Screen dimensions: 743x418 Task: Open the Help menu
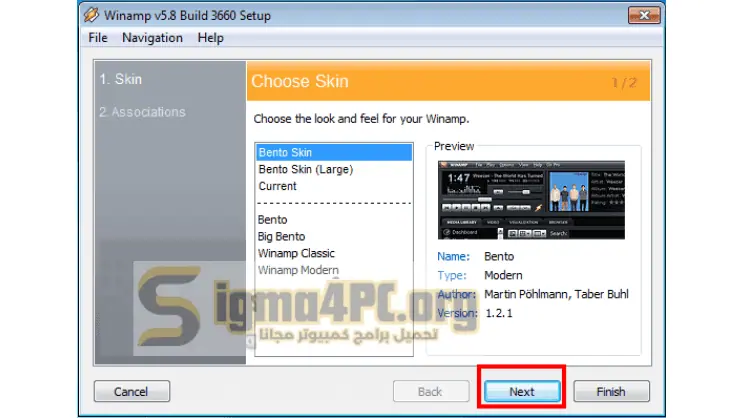pyautogui.click(x=210, y=38)
